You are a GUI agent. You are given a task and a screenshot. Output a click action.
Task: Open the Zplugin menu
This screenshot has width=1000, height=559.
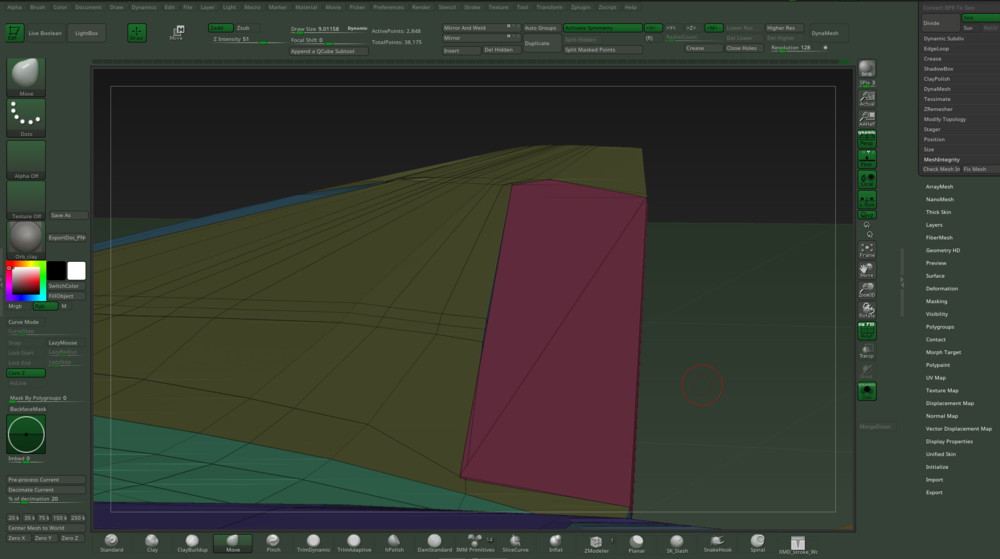pyautogui.click(x=580, y=7)
